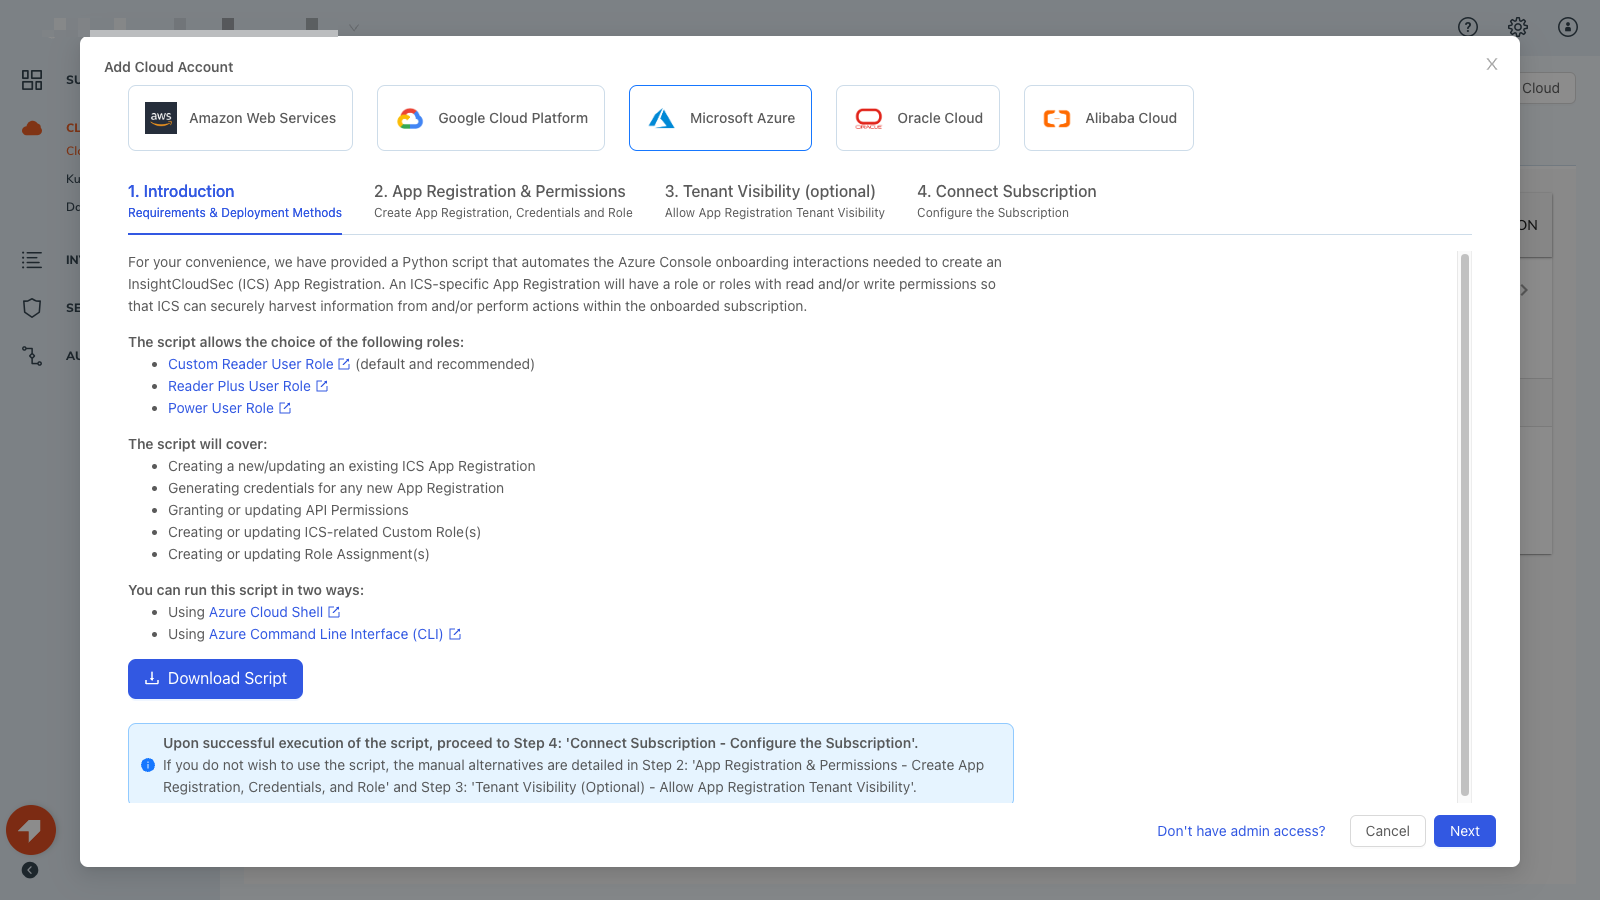
Task: Click external-link icon beside Azure Cloud Shell
Action: click(334, 612)
